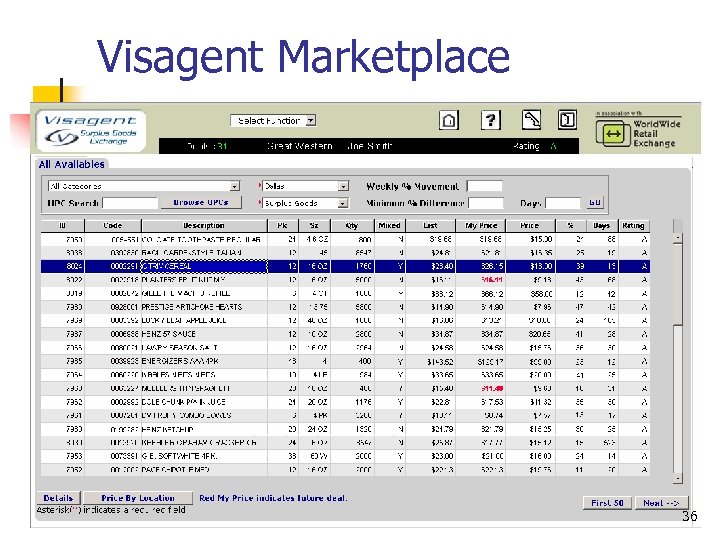Sort by the Days column header

(602, 225)
